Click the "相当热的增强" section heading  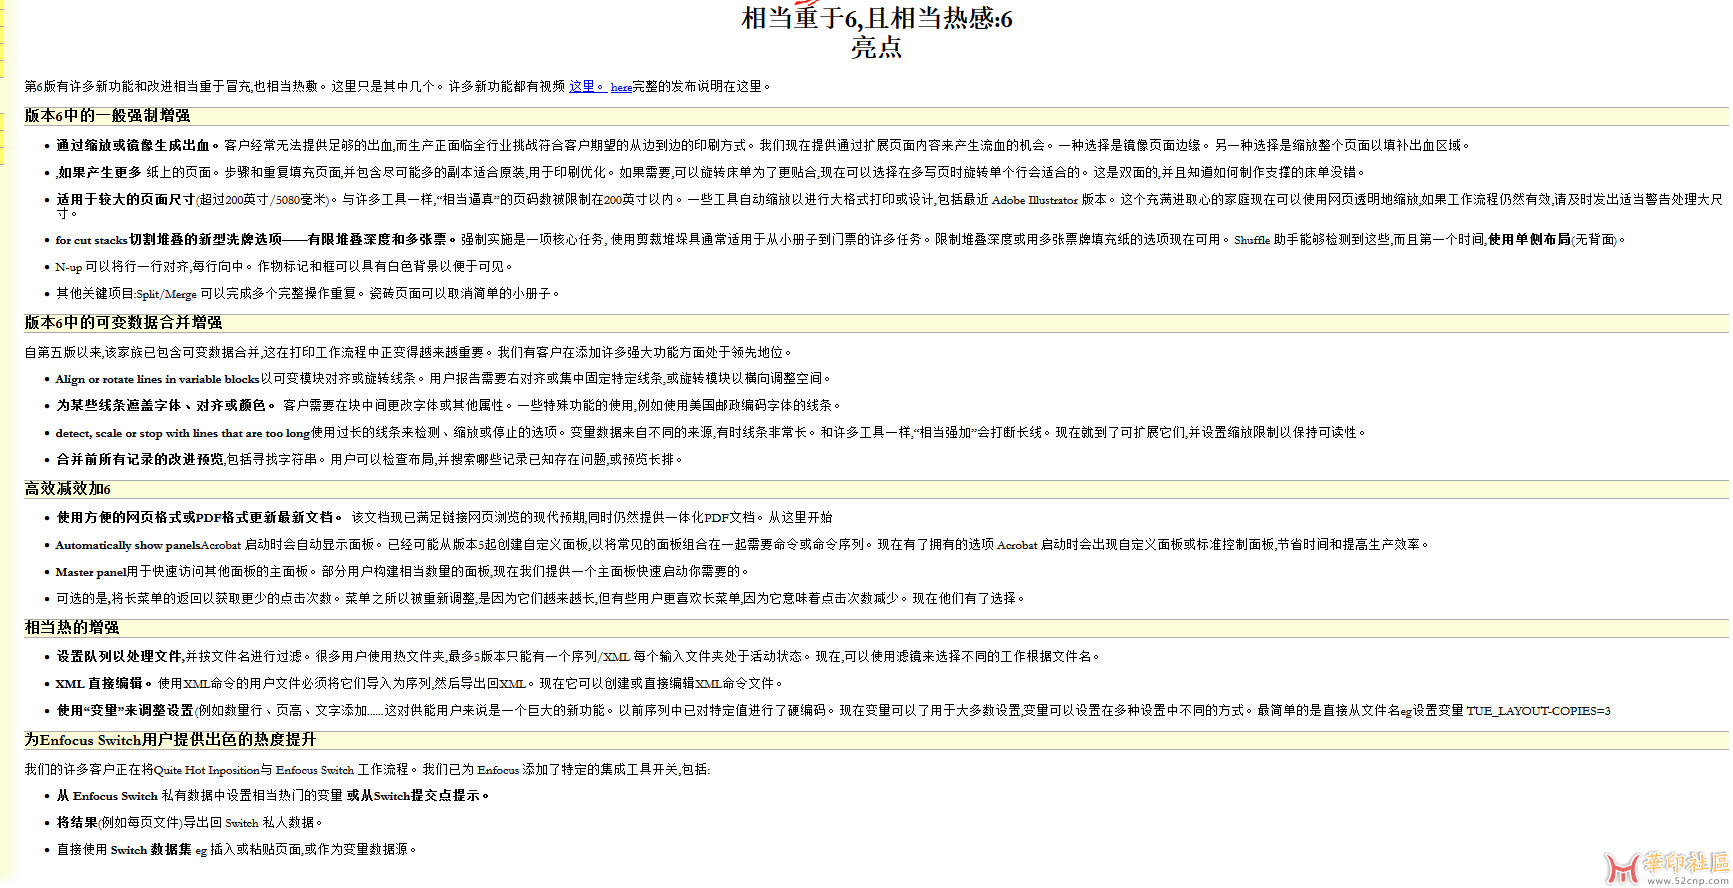(72, 628)
